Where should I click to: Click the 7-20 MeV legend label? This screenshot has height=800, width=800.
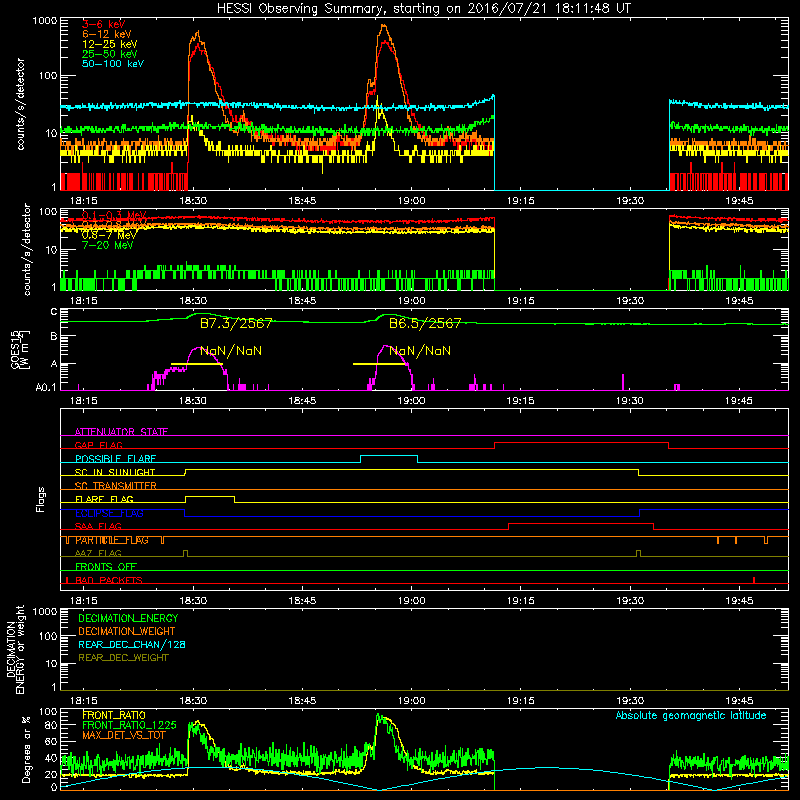pos(107,245)
